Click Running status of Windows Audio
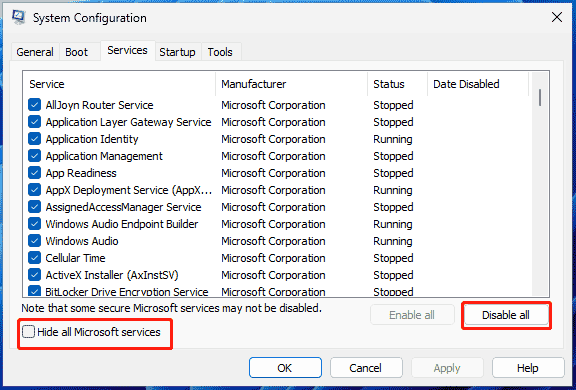 click(393, 241)
